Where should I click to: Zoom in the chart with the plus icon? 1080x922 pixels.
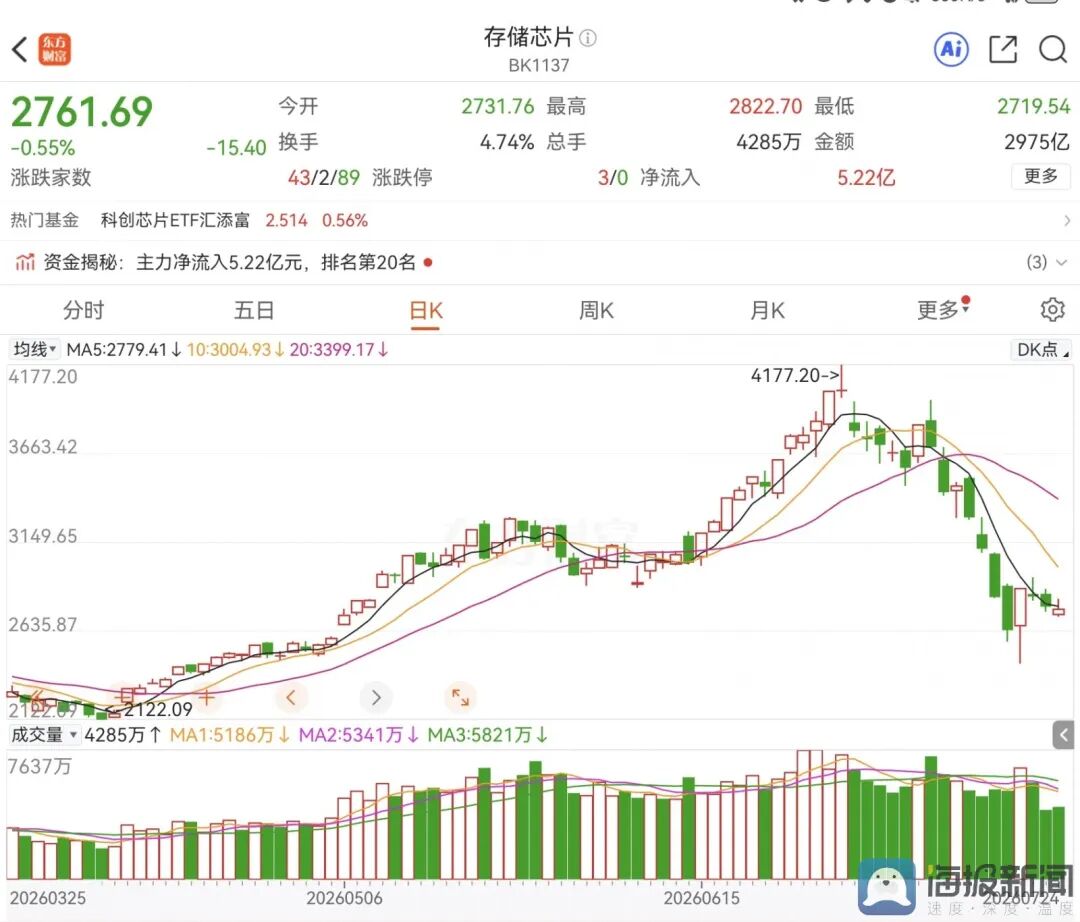click(x=206, y=696)
